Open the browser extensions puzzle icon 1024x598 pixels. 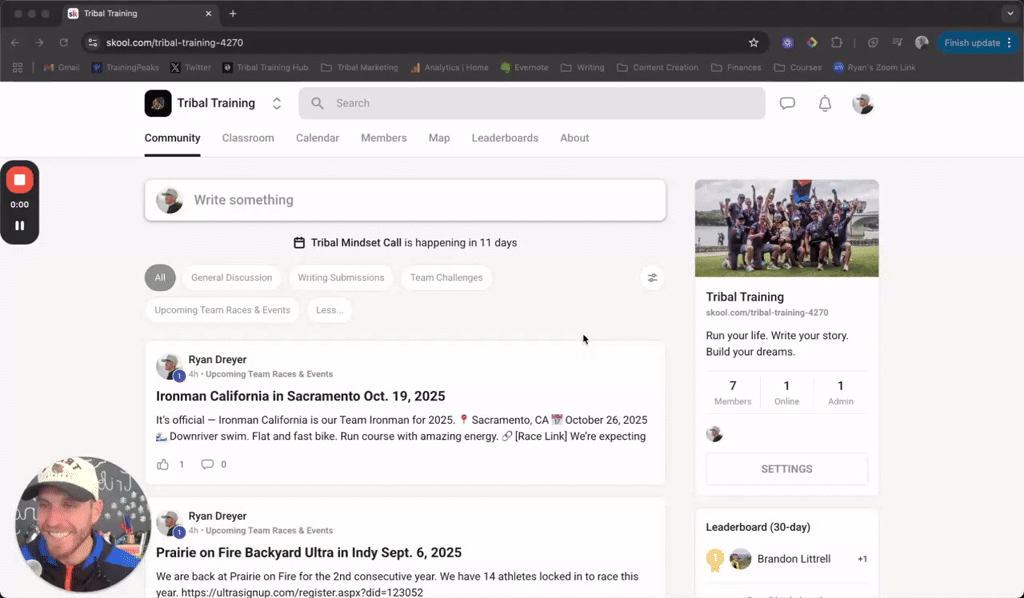(837, 42)
